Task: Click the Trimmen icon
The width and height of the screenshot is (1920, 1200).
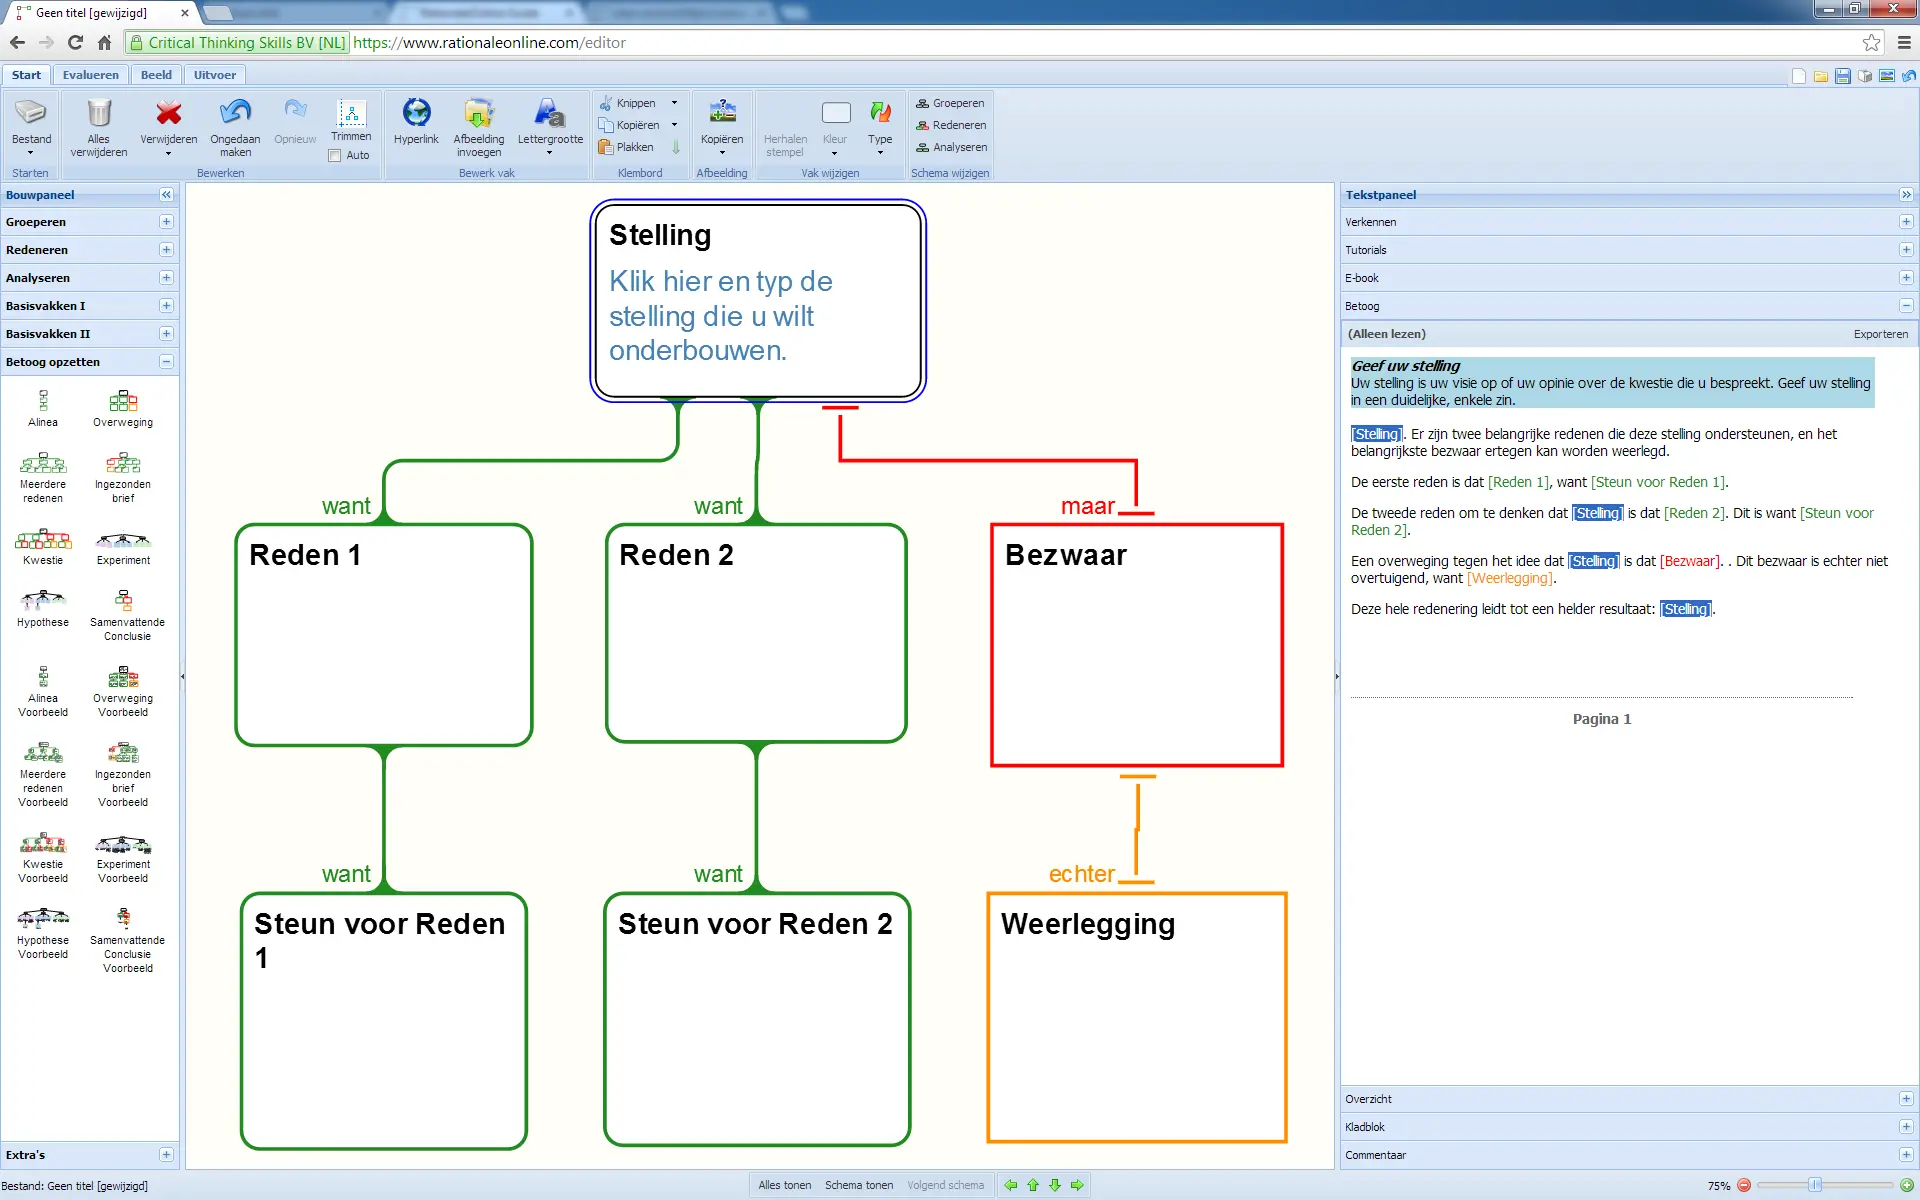Action: click(351, 113)
